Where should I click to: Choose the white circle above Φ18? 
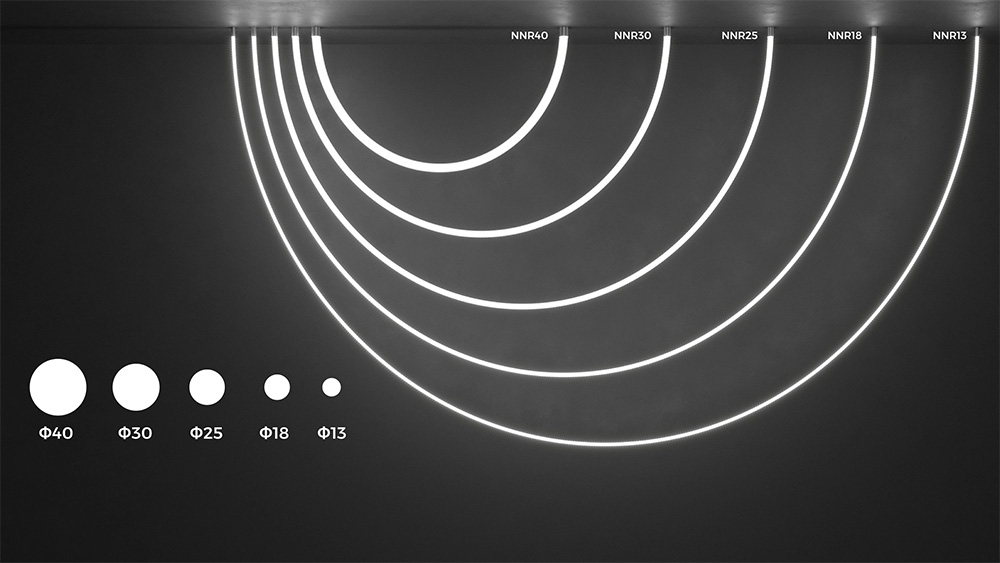[277, 387]
